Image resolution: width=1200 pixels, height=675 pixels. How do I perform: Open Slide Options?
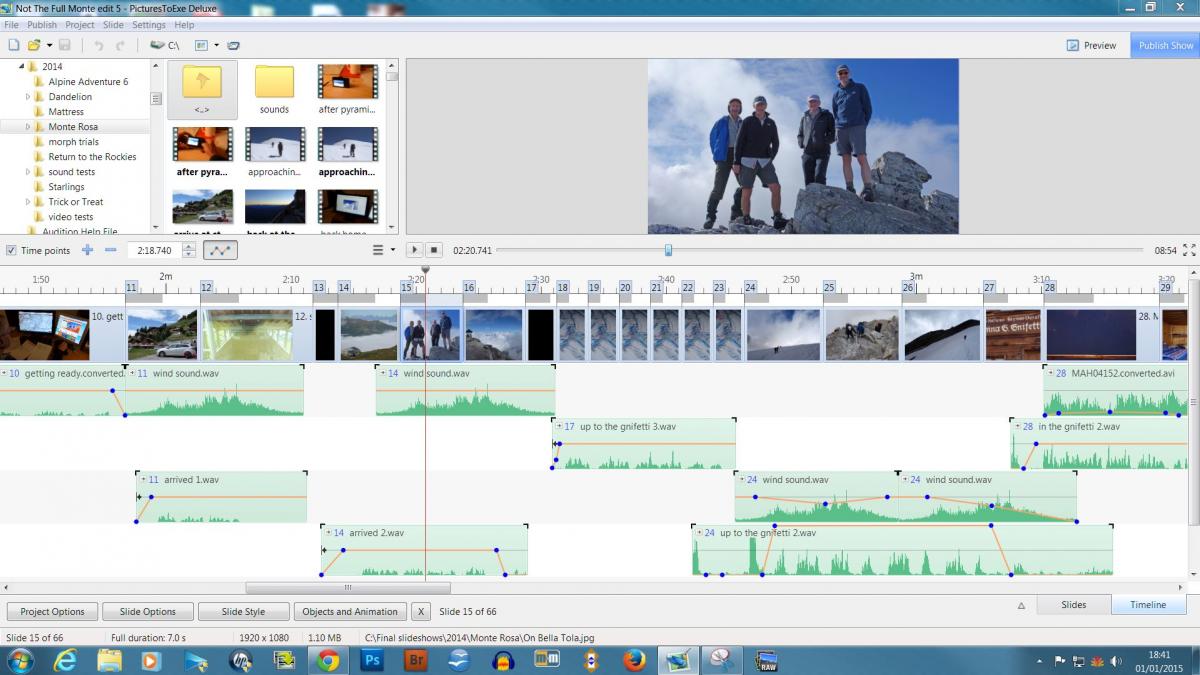click(x=147, y=611)
